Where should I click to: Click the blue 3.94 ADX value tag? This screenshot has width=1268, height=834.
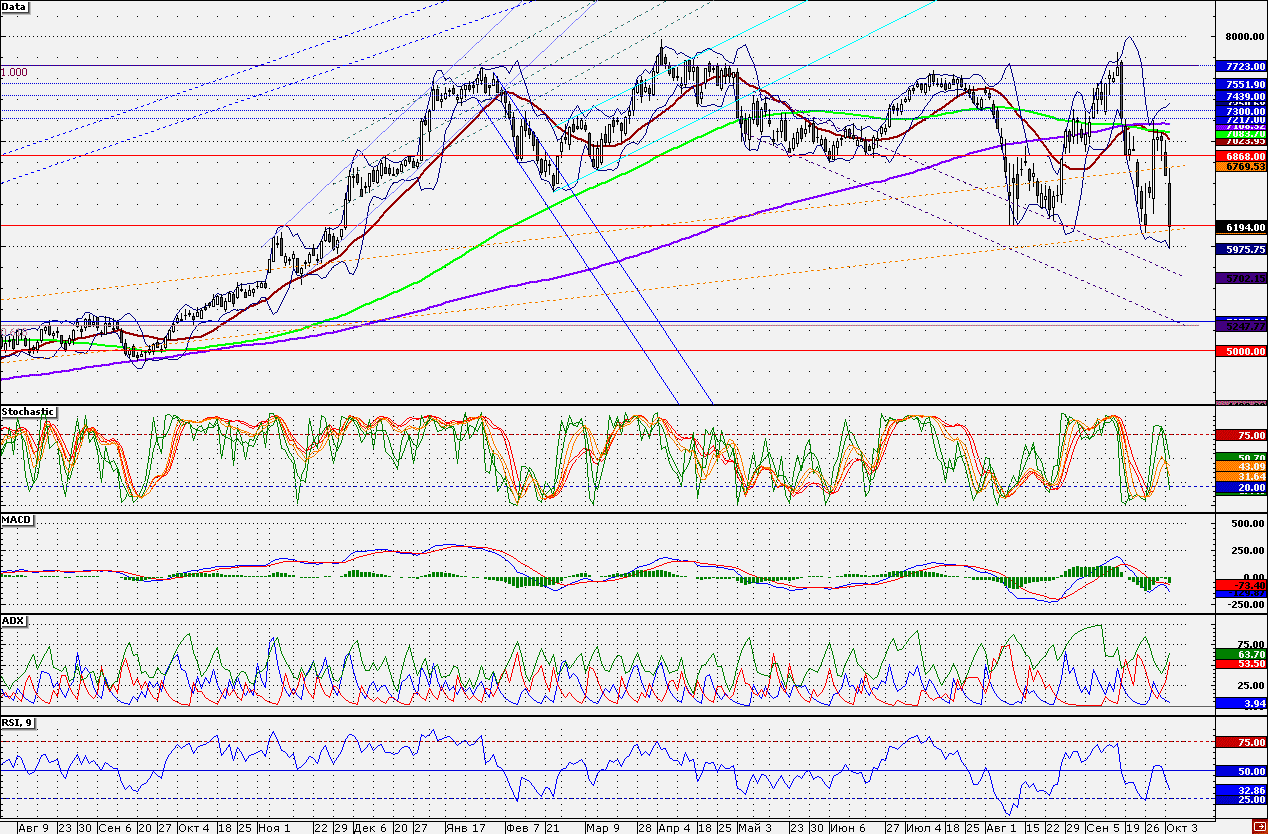click(x=1241, y=703)
